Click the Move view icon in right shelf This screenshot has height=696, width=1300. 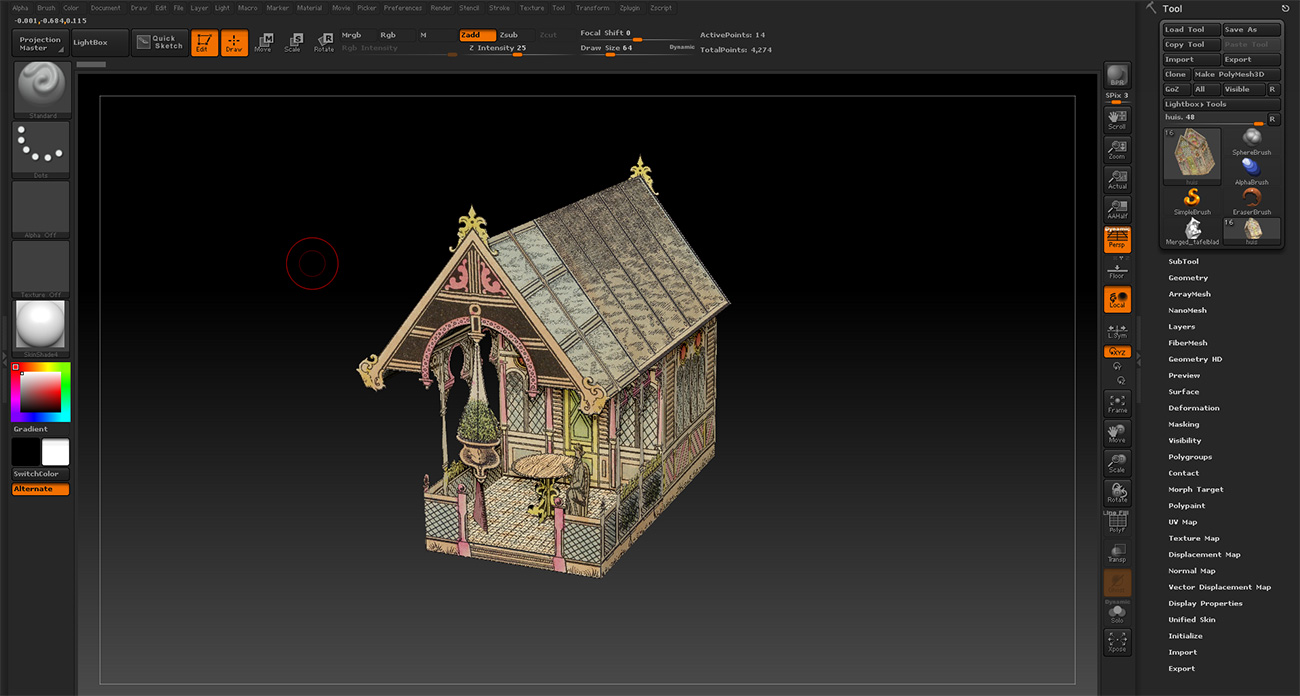[x=1117, y=434]
